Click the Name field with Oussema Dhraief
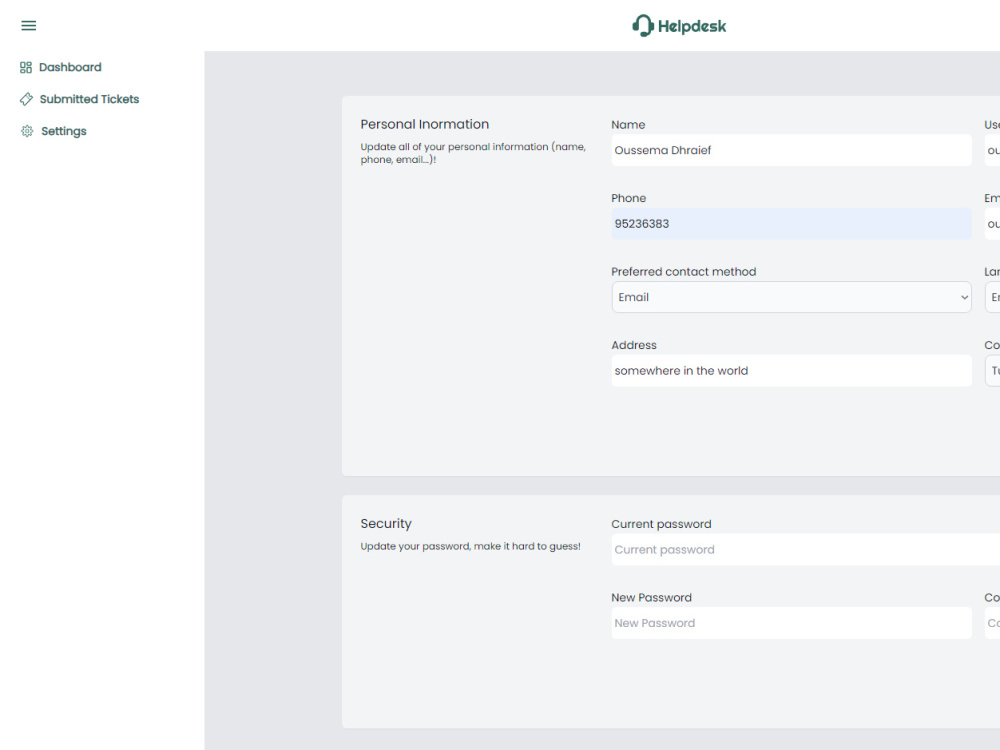This screenshot has width=1000, height=750. [x=791, y=150]
